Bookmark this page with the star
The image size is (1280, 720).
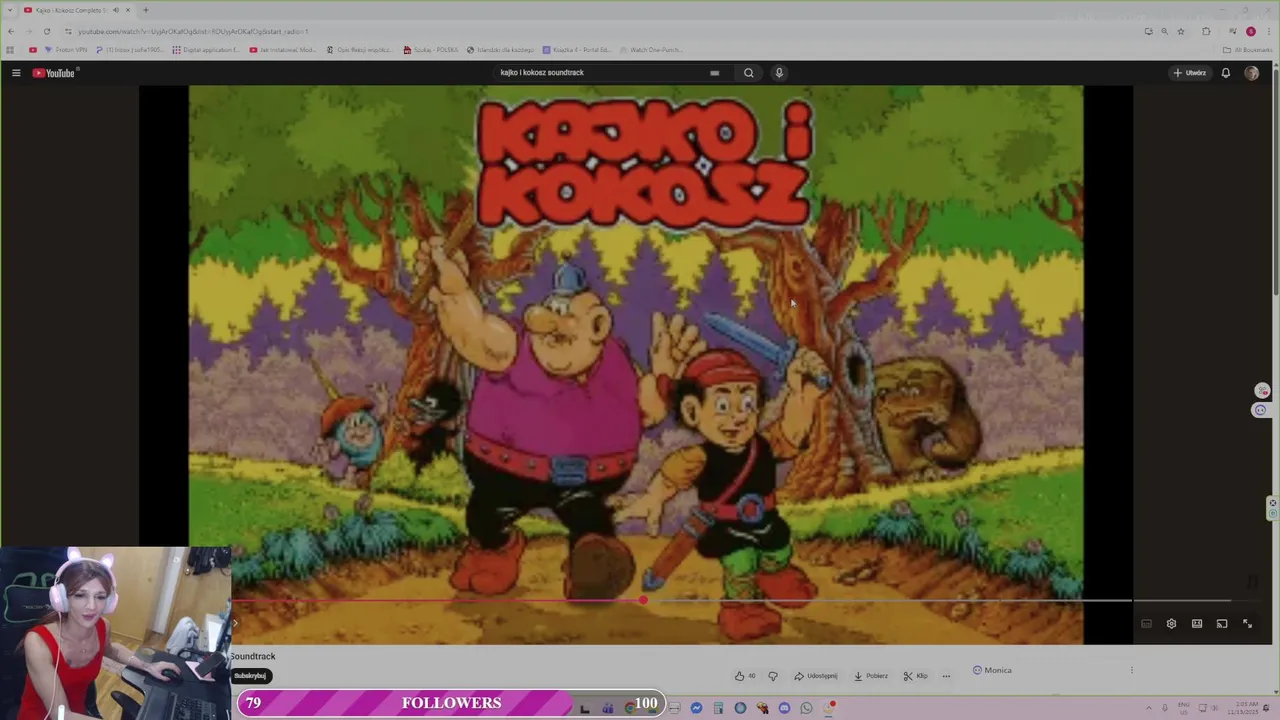coord(1181,31)
